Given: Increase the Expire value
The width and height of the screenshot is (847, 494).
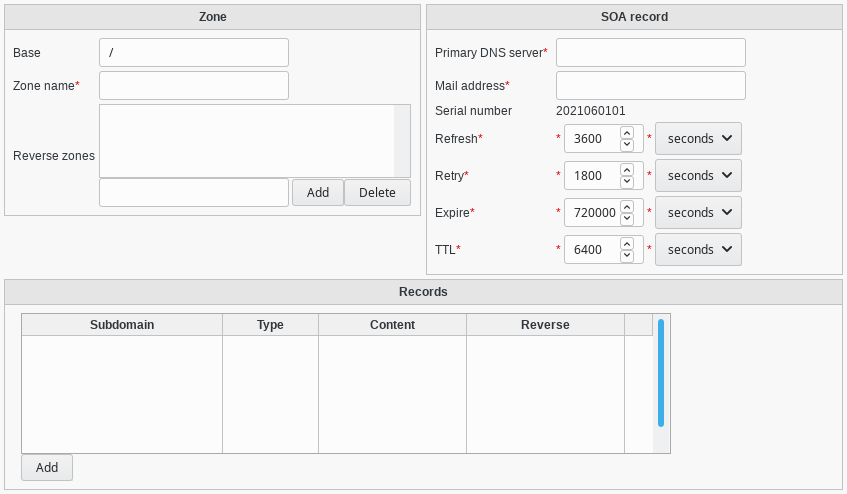Looking at the screenshot, I should (627, 207).
